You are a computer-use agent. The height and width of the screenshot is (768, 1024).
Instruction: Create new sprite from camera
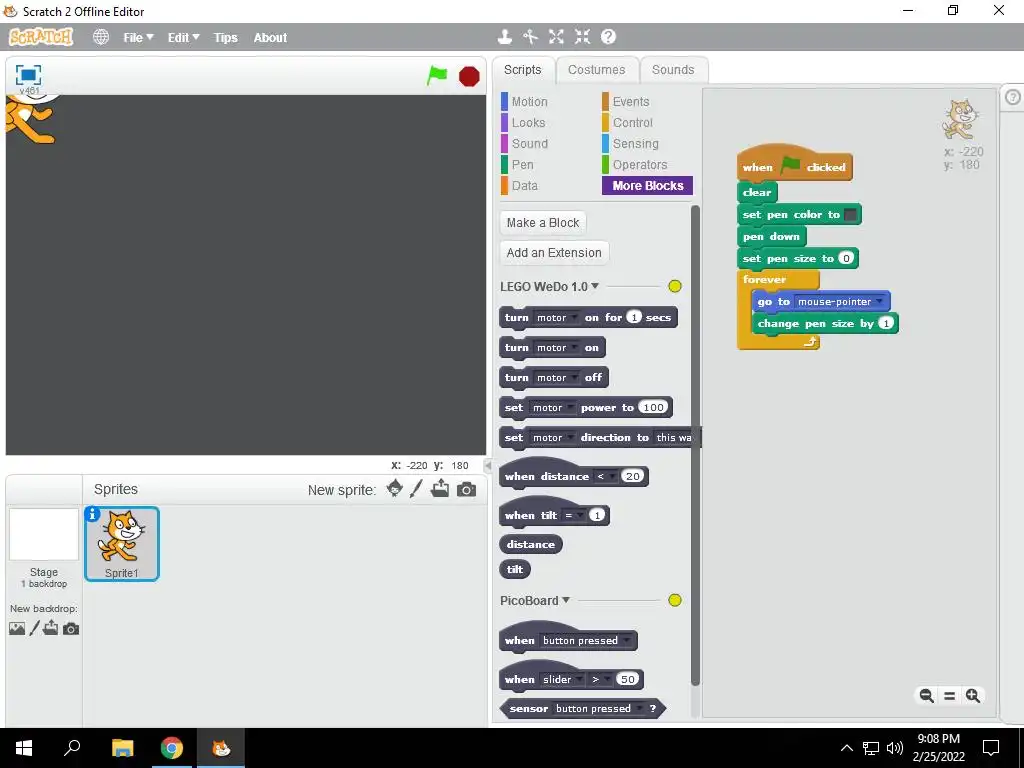tap(466, 489)
